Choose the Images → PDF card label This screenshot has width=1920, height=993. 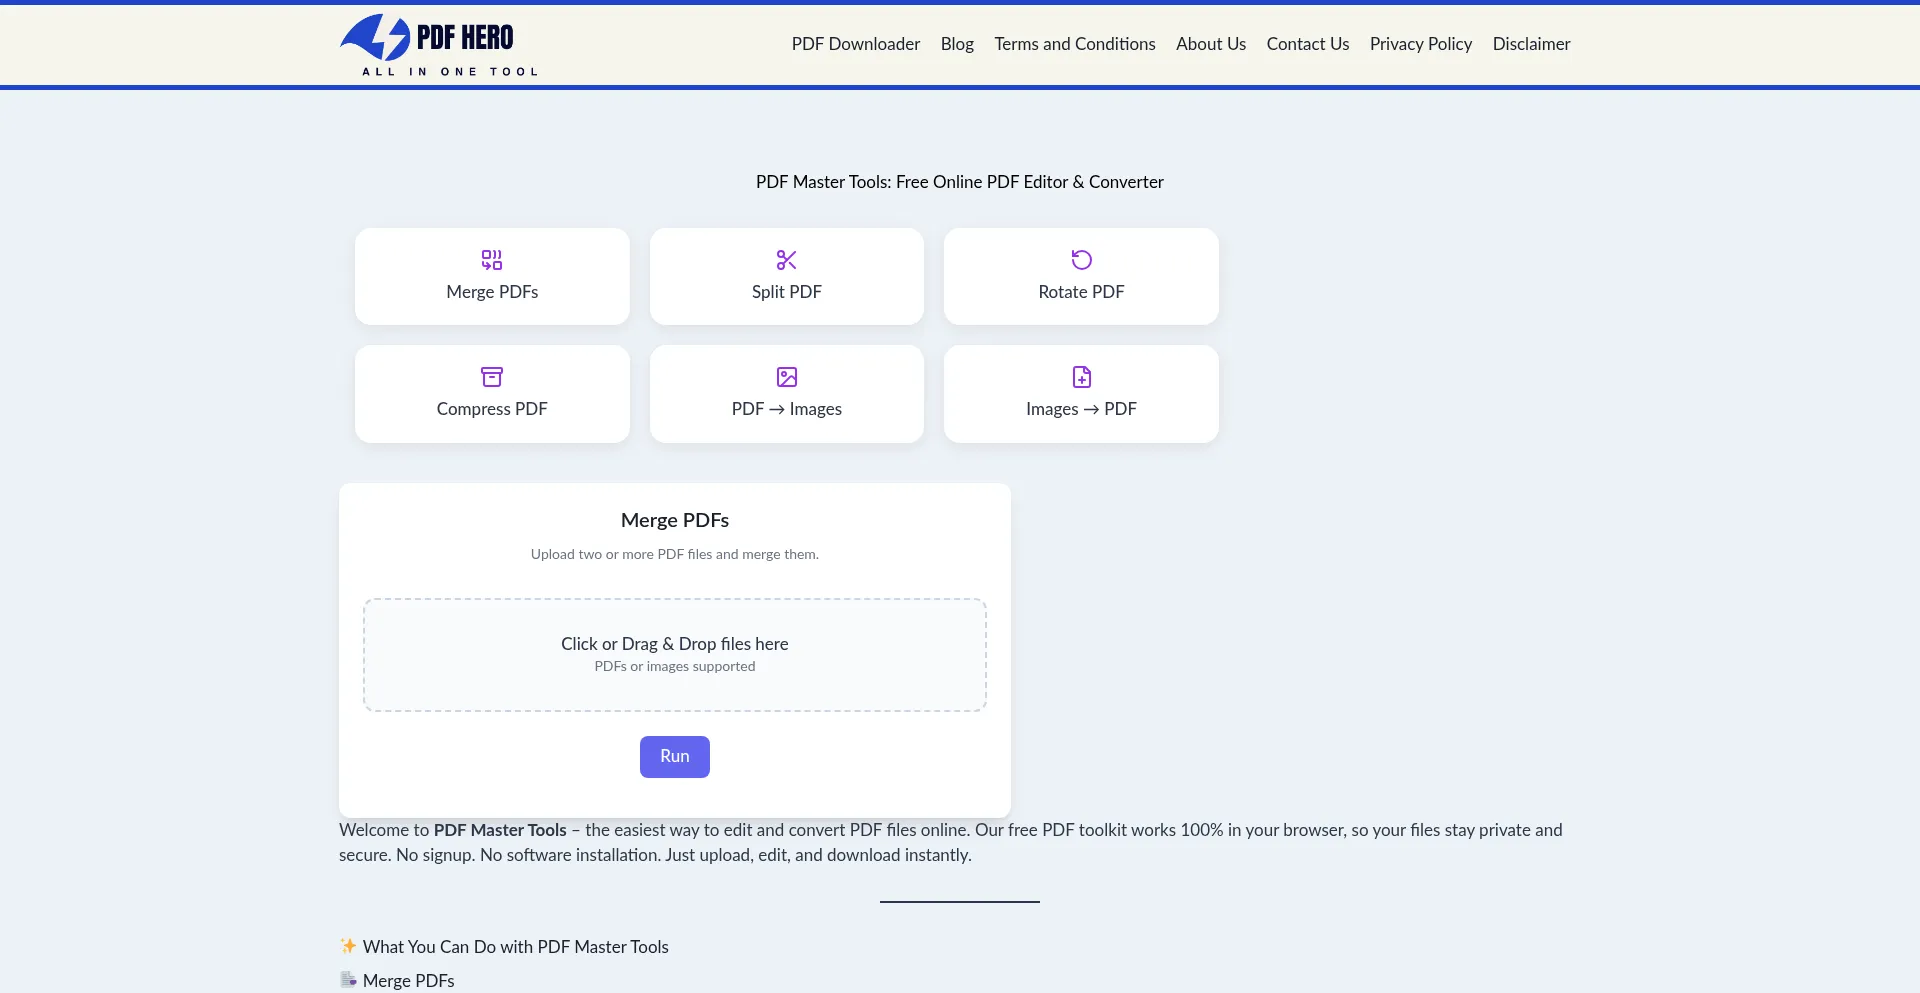click(1081, 409)
